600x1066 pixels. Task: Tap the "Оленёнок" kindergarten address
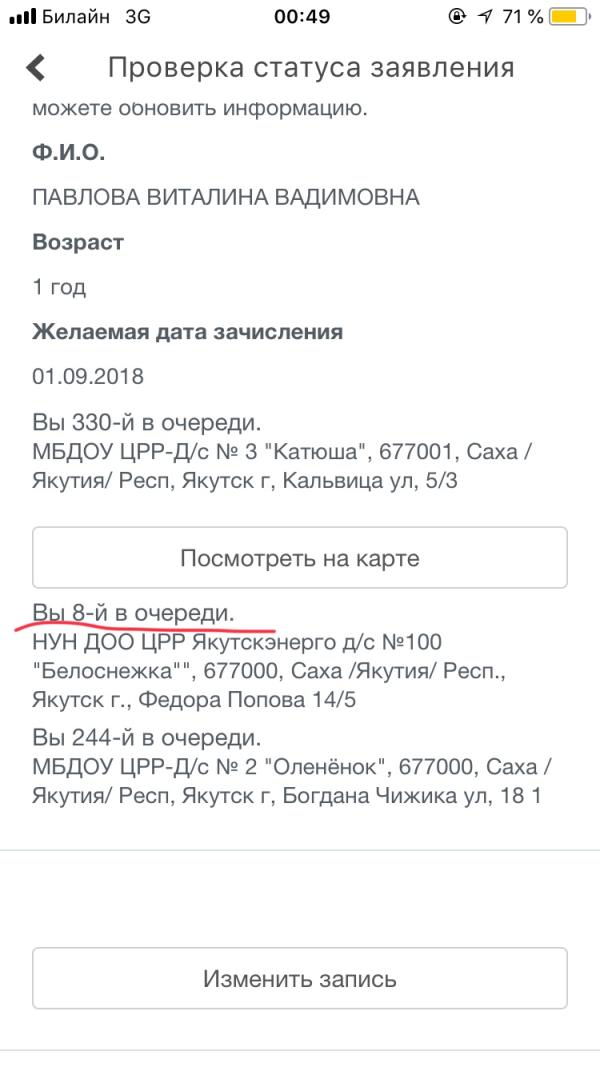tap(291, 782)
